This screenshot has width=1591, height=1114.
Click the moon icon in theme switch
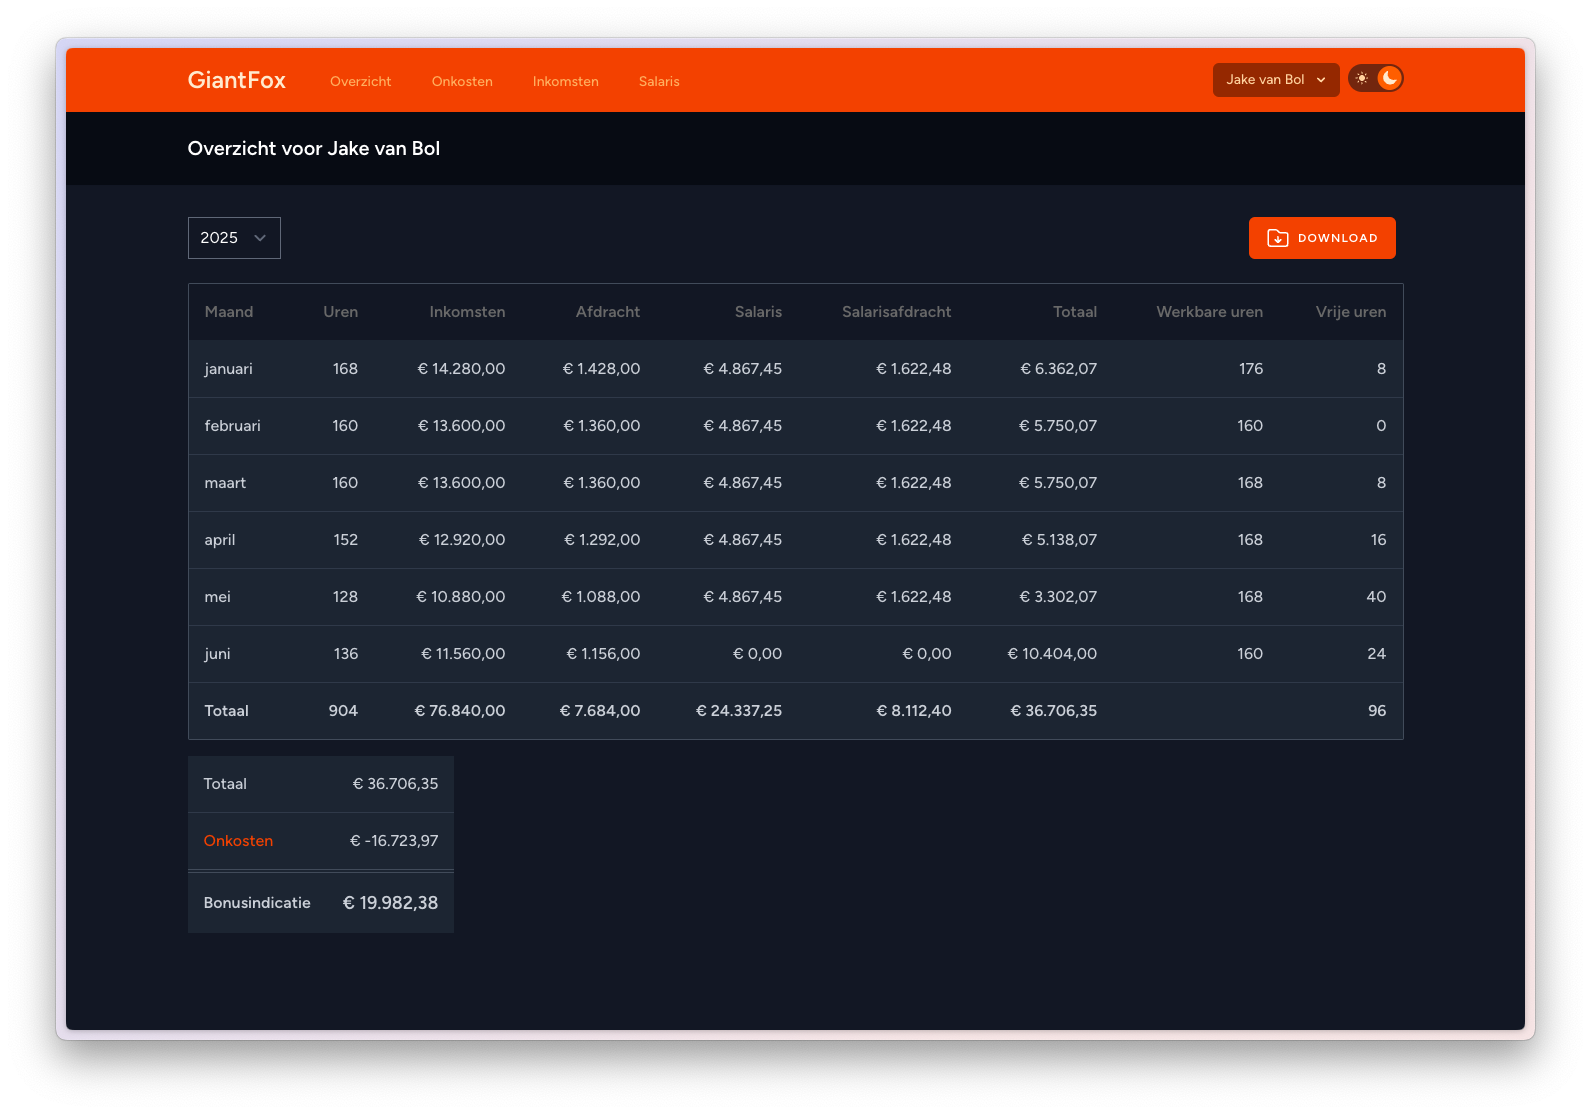click(1389, 78)
